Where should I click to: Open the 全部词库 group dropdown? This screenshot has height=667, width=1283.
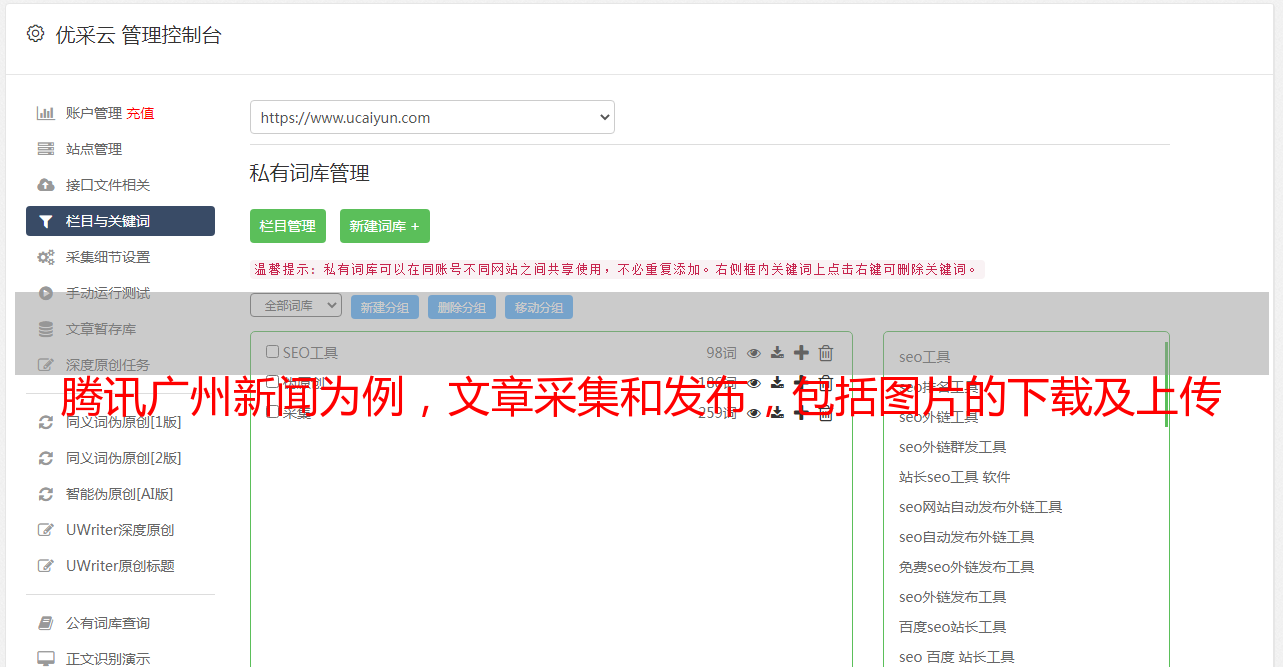click(296, 306)
